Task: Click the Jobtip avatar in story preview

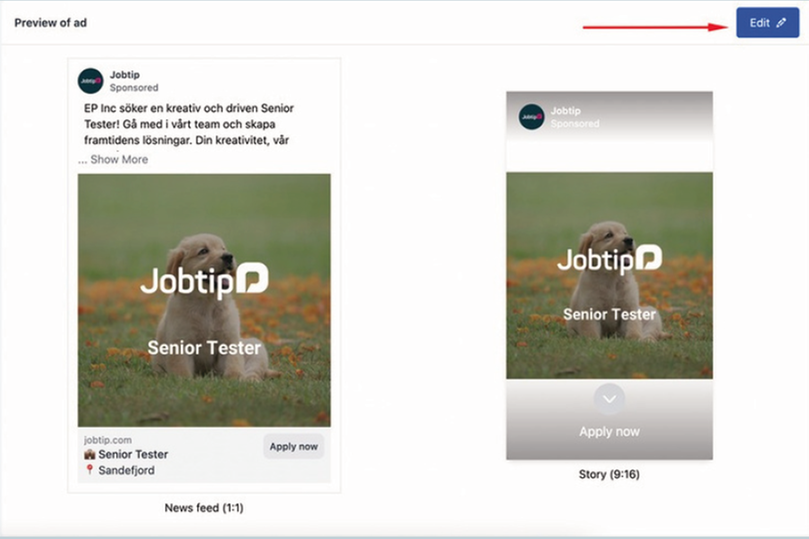Action: (531, 117)
